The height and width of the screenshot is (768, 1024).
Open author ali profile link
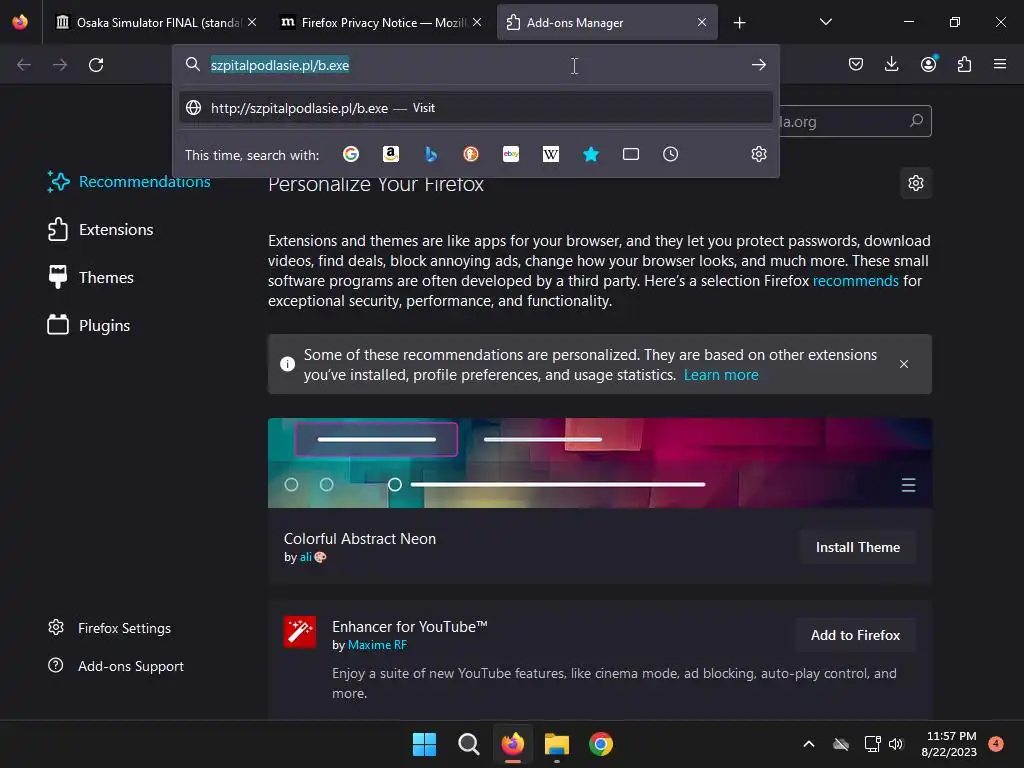305,557
